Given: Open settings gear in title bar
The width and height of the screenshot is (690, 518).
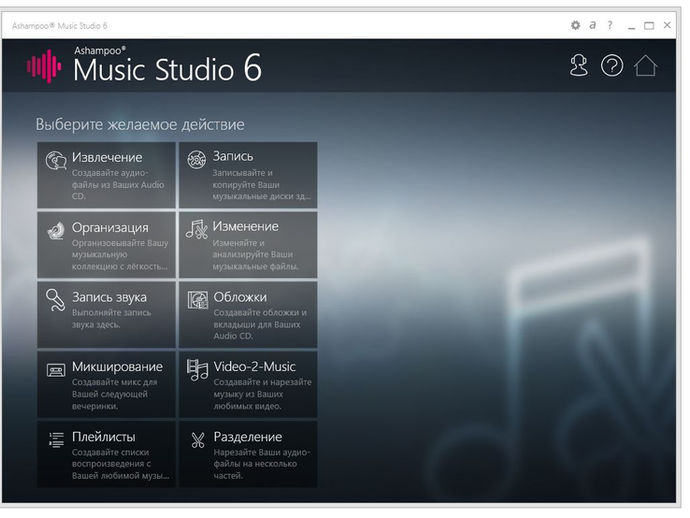Looking at the screenshot, I should click(575, 25).
